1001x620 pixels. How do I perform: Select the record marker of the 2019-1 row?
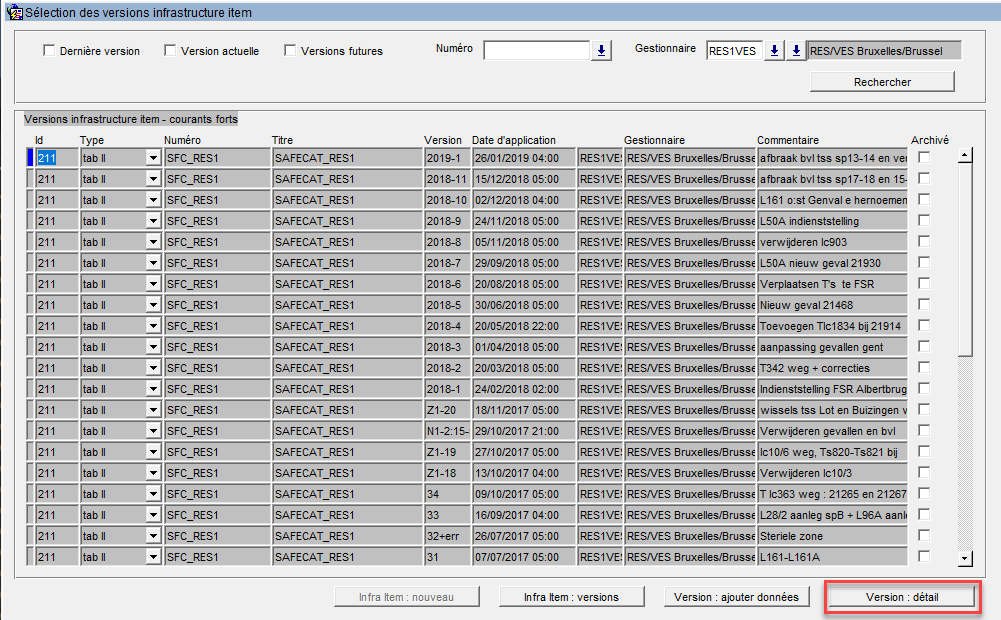(30, 158)
